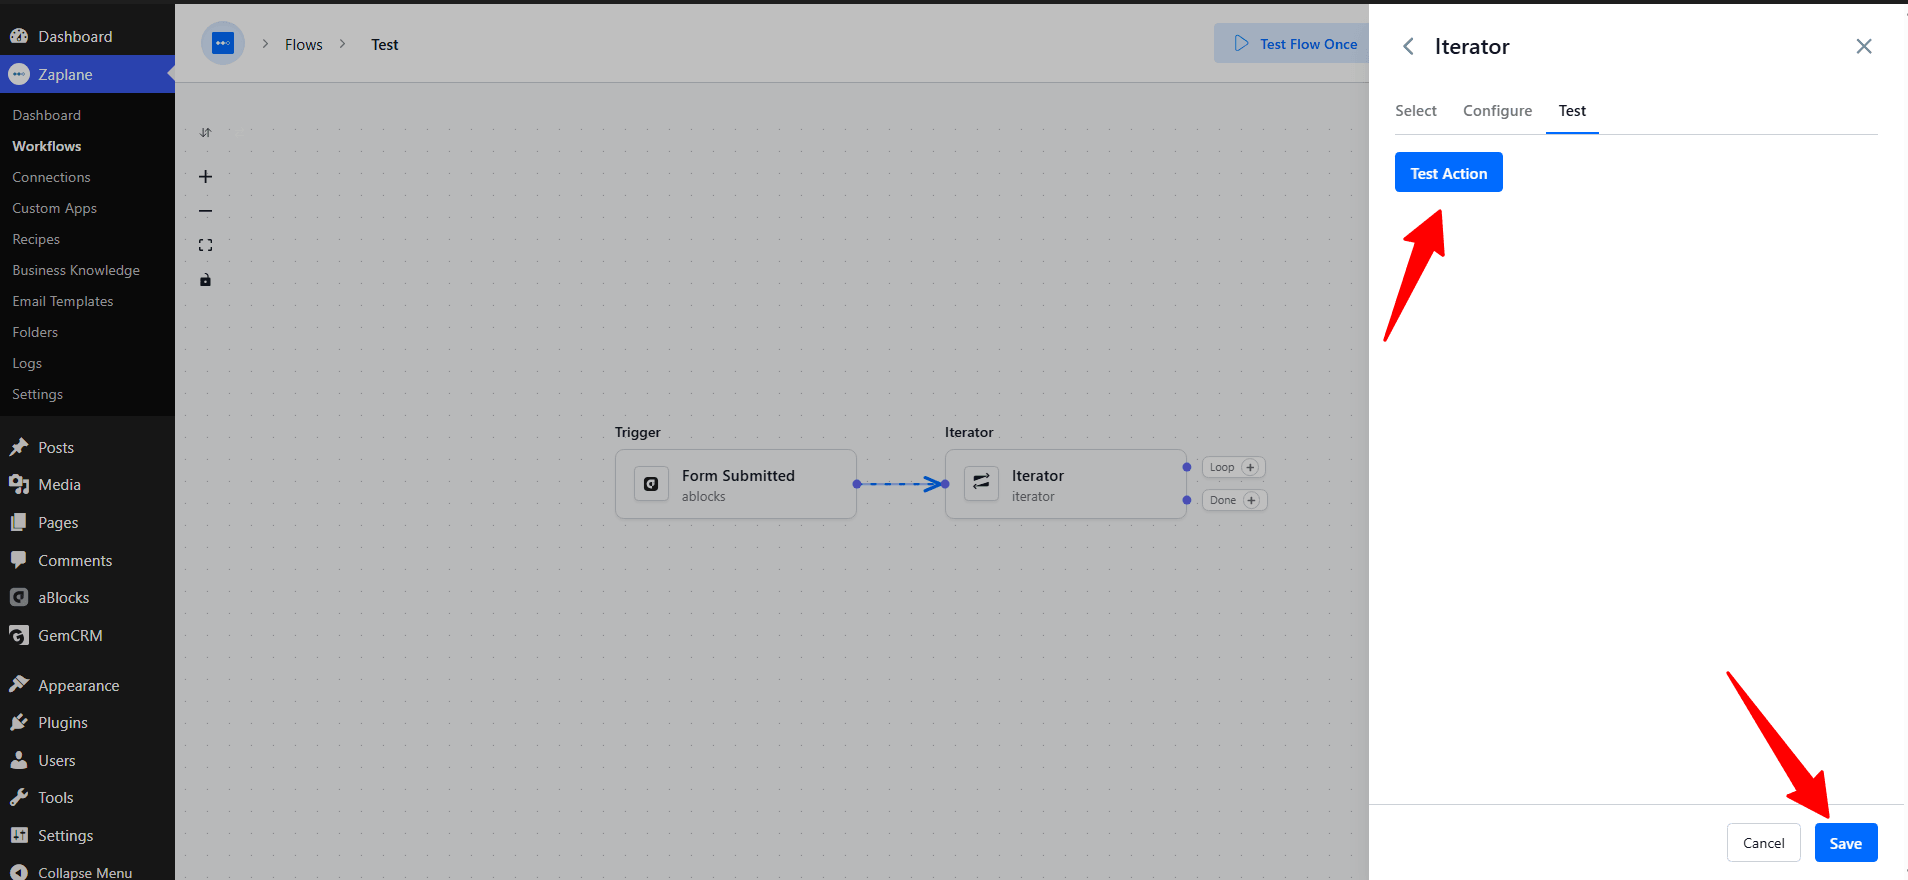Click the auto-arrange arrows icon on canvas
The height and width of the screenshot is (880, 1908).
(205, 132)
